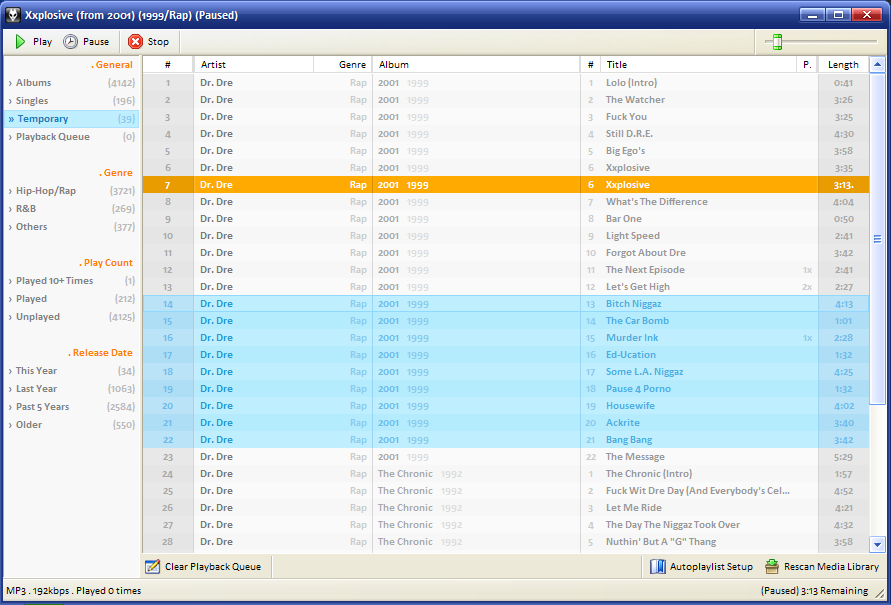The height and width of the screenshot is (605, 891).
Task: Select the track Nuthin' But A "G" Thang
Action: click(x=506, y=542)
